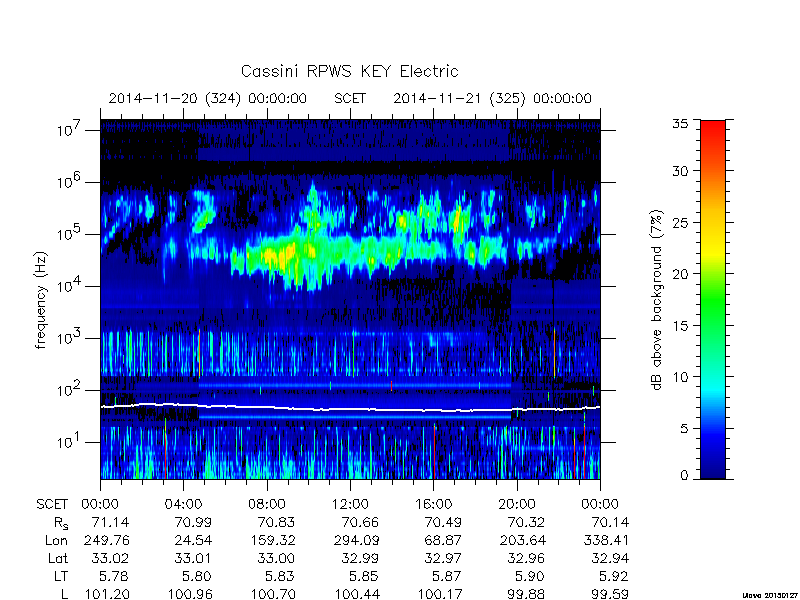The height and width of the screenshot is (600, 800).
Task: Click the Lon value "159.32"
Action: [272, 540]
